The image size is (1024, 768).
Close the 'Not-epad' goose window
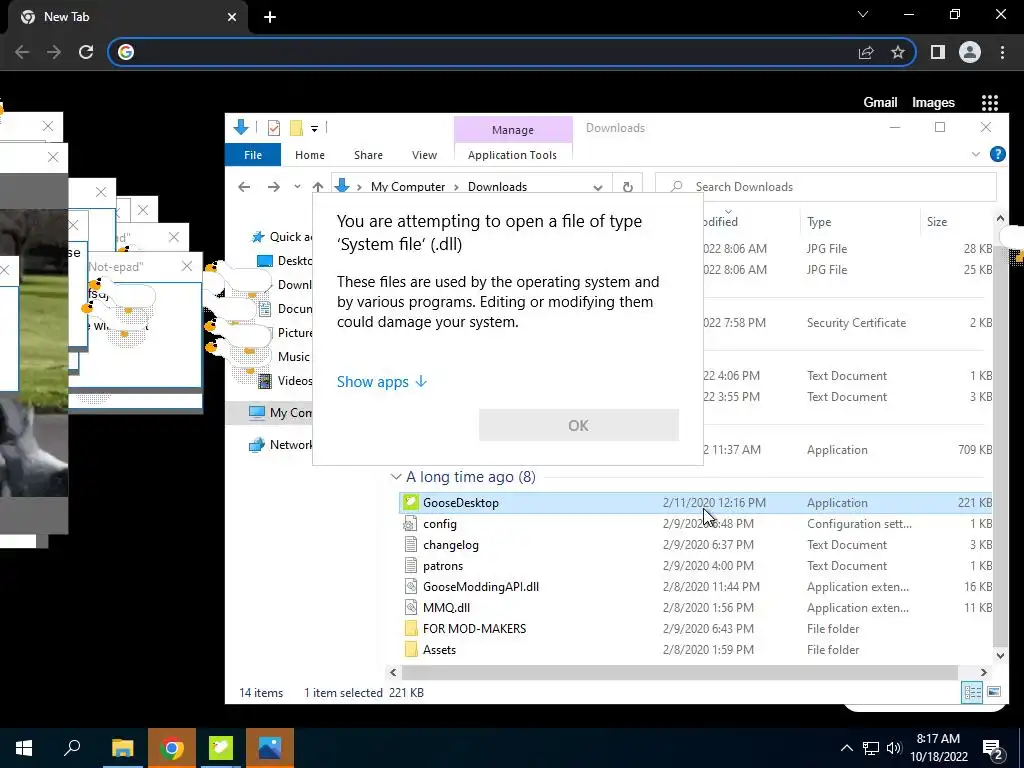coord(187,266)
